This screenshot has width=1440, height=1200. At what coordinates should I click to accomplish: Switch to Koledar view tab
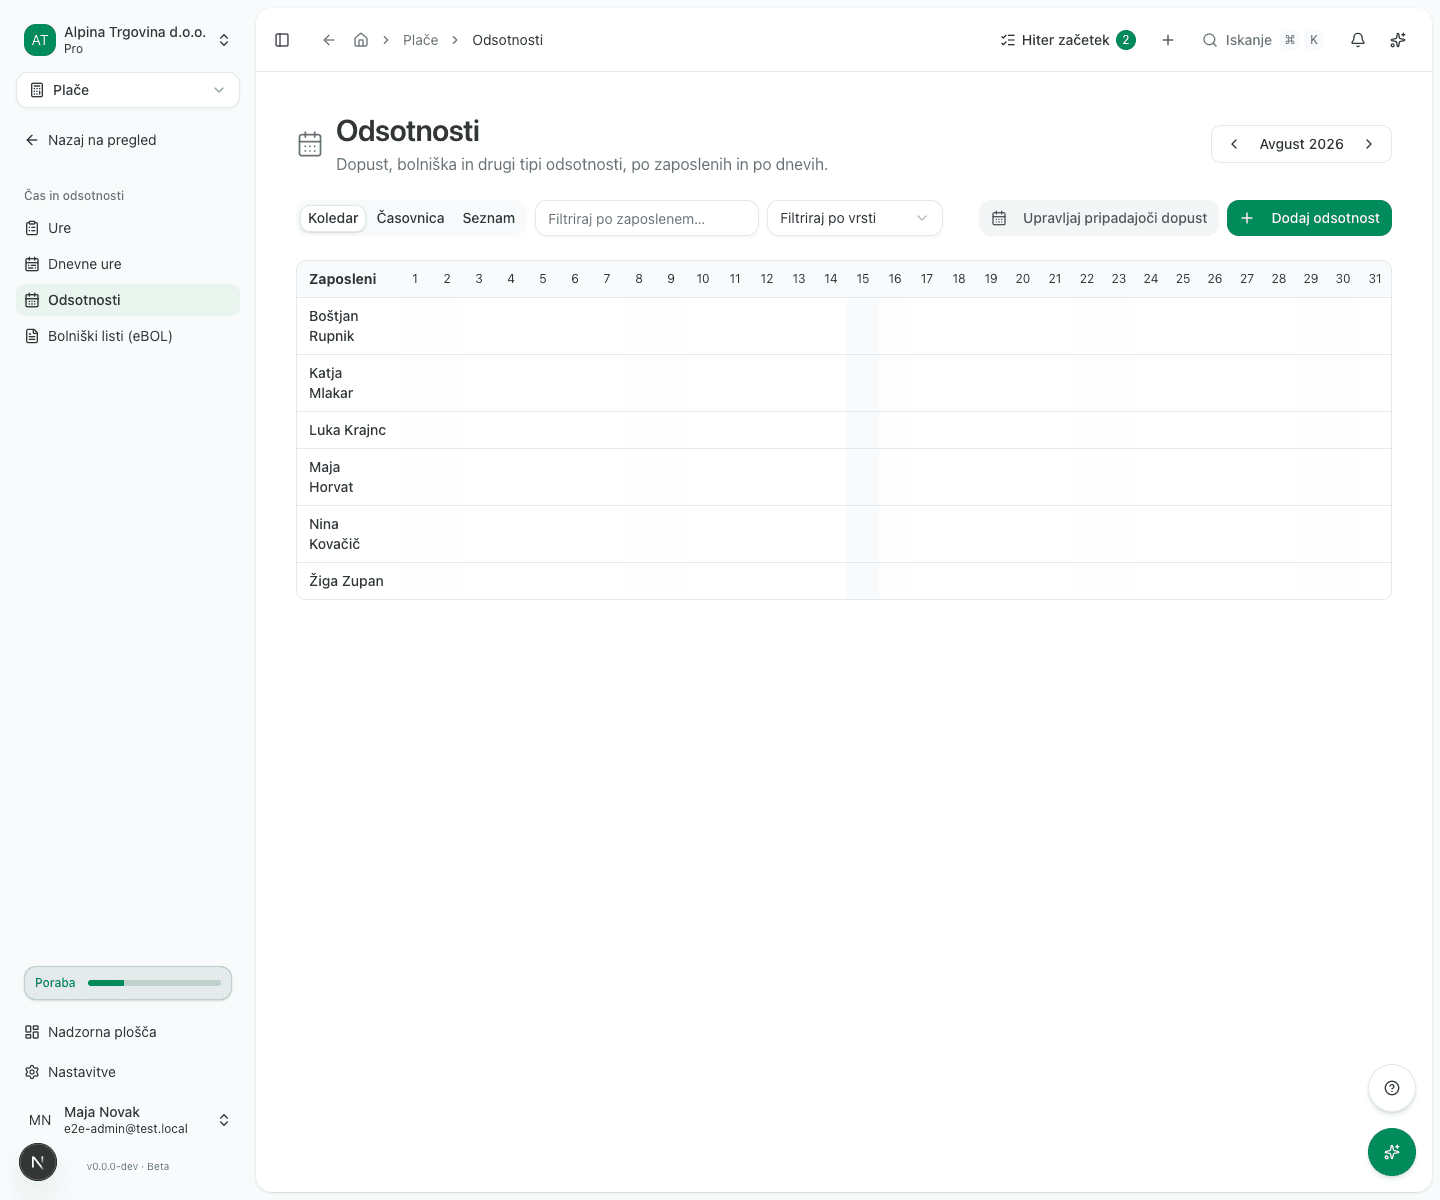(x=333, y=218)
